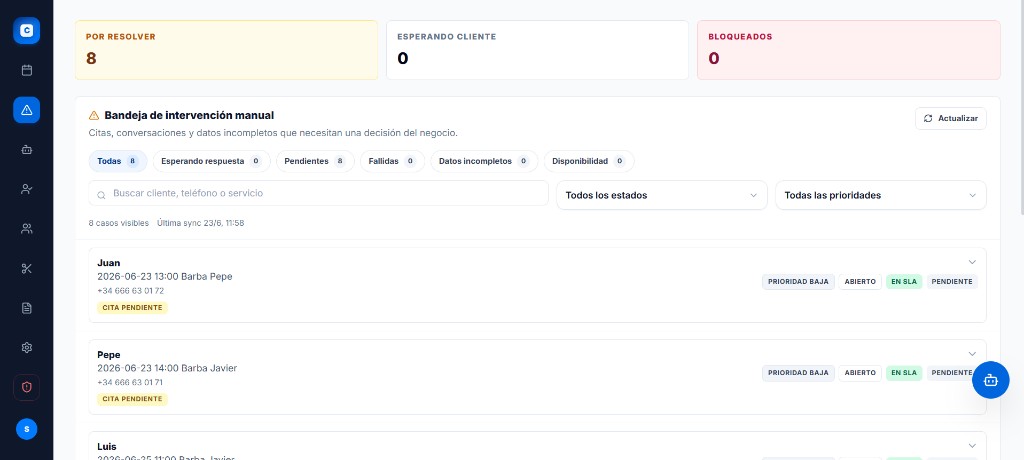1024x460 pixels.
Task: Click Juan's Abierto badge
Action: pos(860,282)
